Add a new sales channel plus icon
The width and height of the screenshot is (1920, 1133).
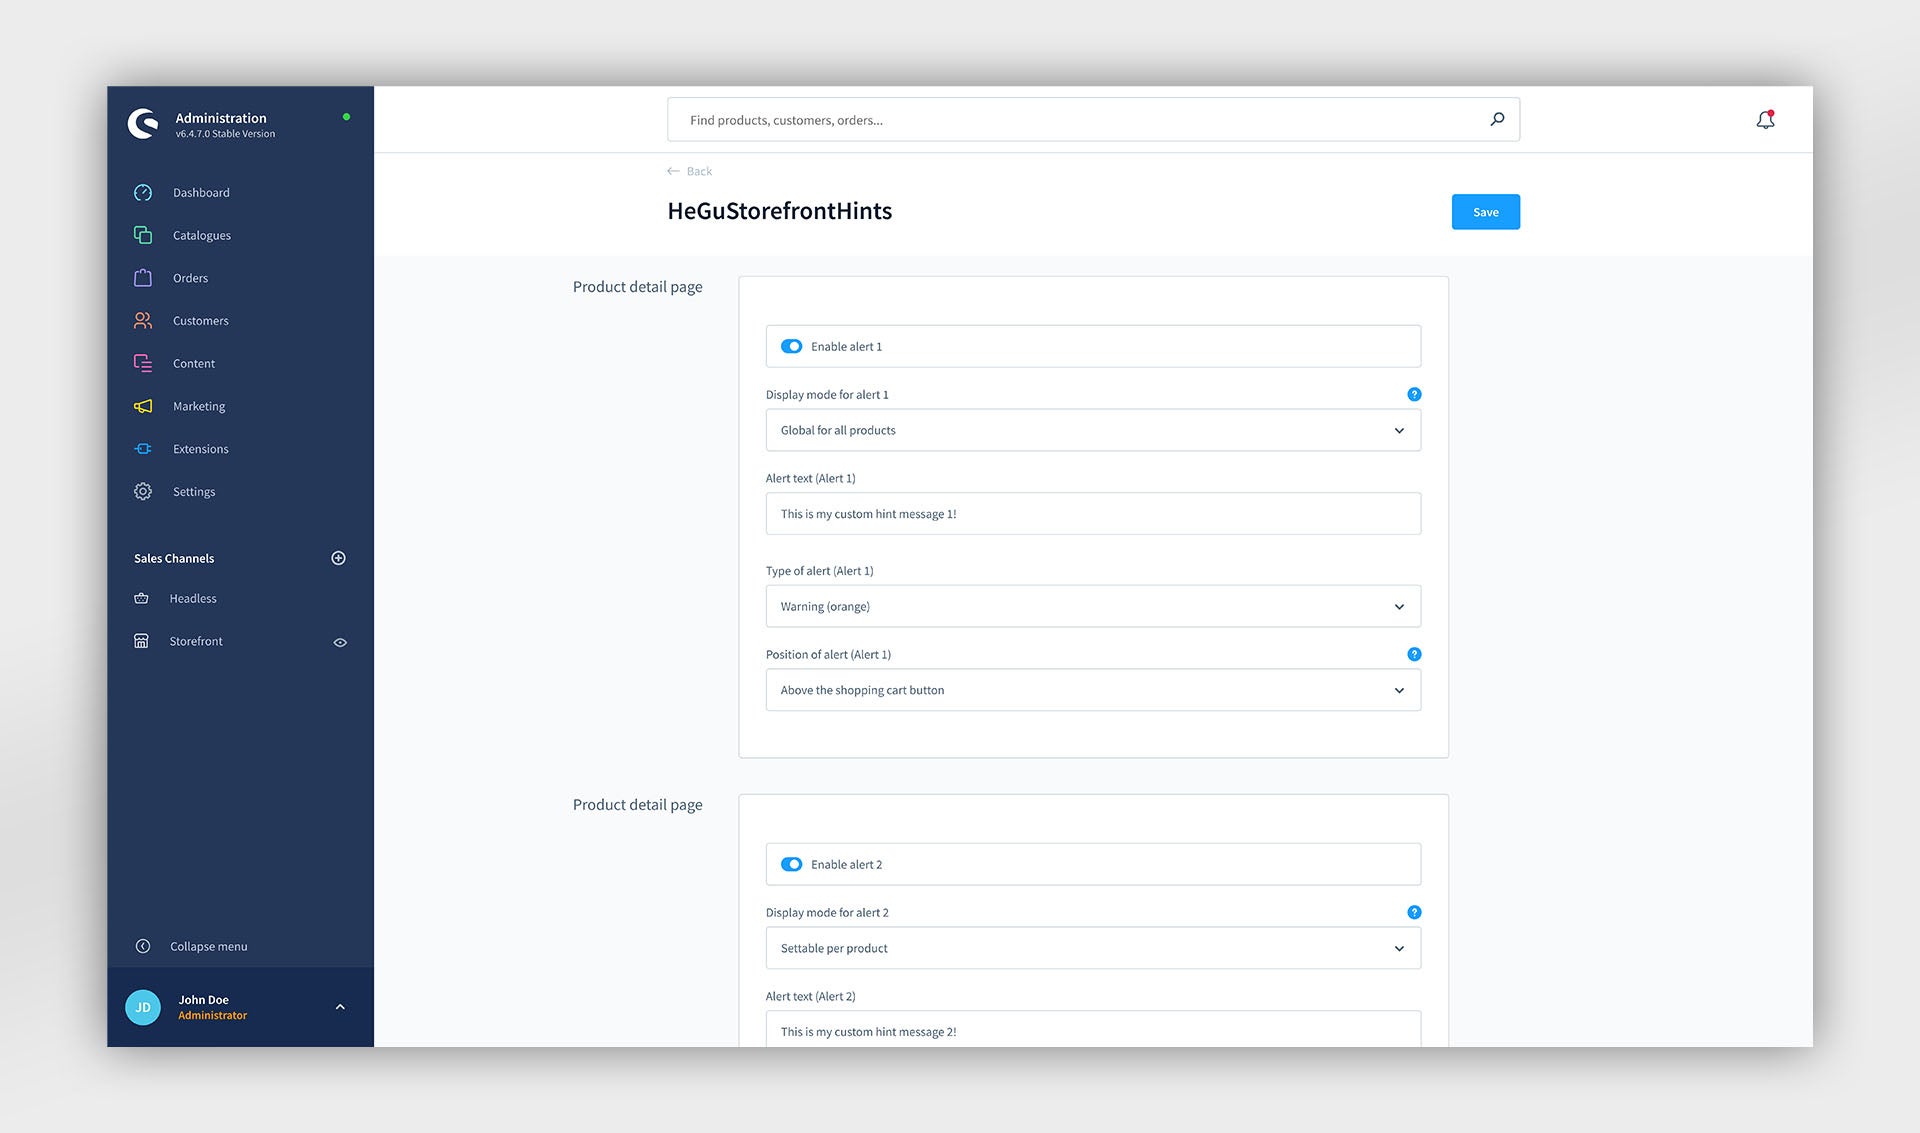(x=338, y=558)
